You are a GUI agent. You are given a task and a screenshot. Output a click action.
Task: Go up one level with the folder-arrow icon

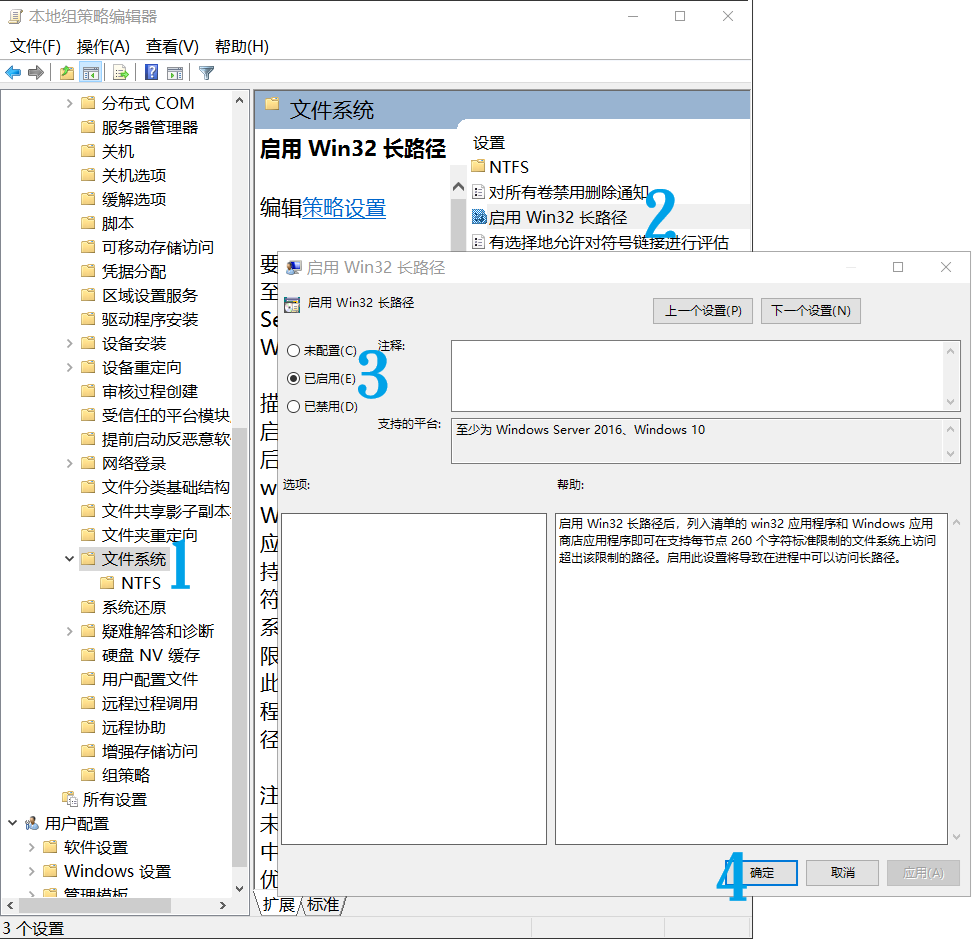pos(67,73)
